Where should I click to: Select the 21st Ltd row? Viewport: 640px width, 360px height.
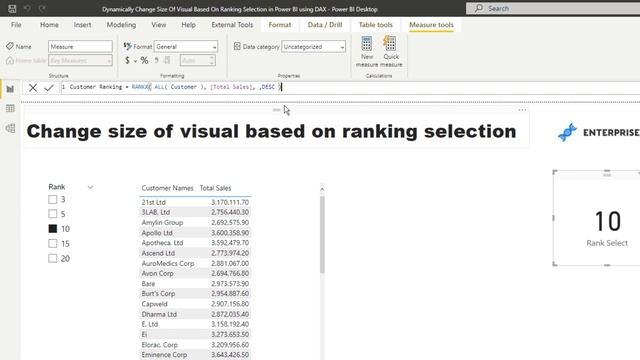click(195, 202)
